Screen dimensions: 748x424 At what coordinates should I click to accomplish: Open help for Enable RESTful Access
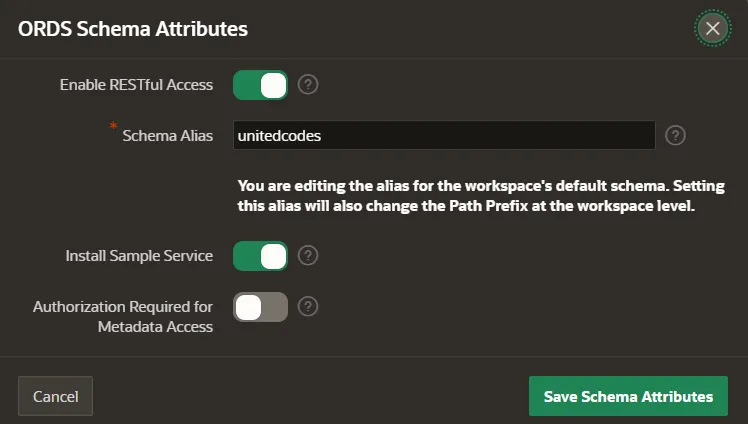pyautogui.click(x=308, y=85)
